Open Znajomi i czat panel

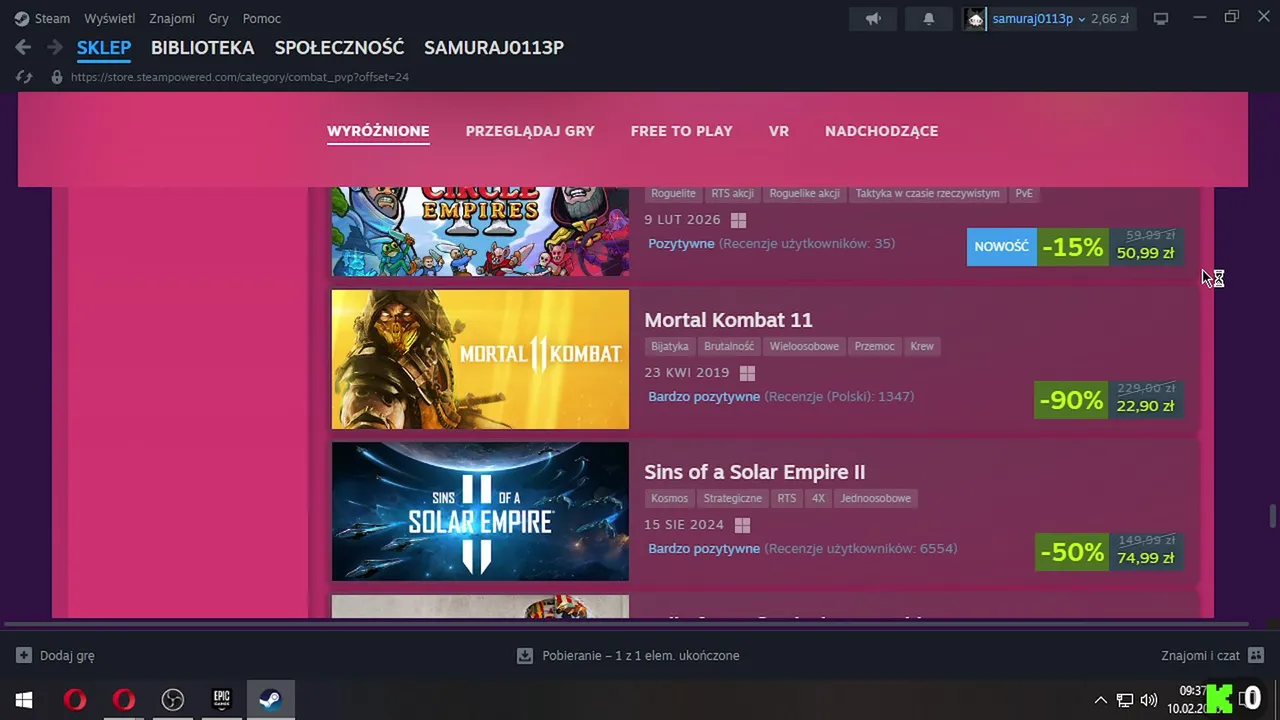pos(1212,656)
